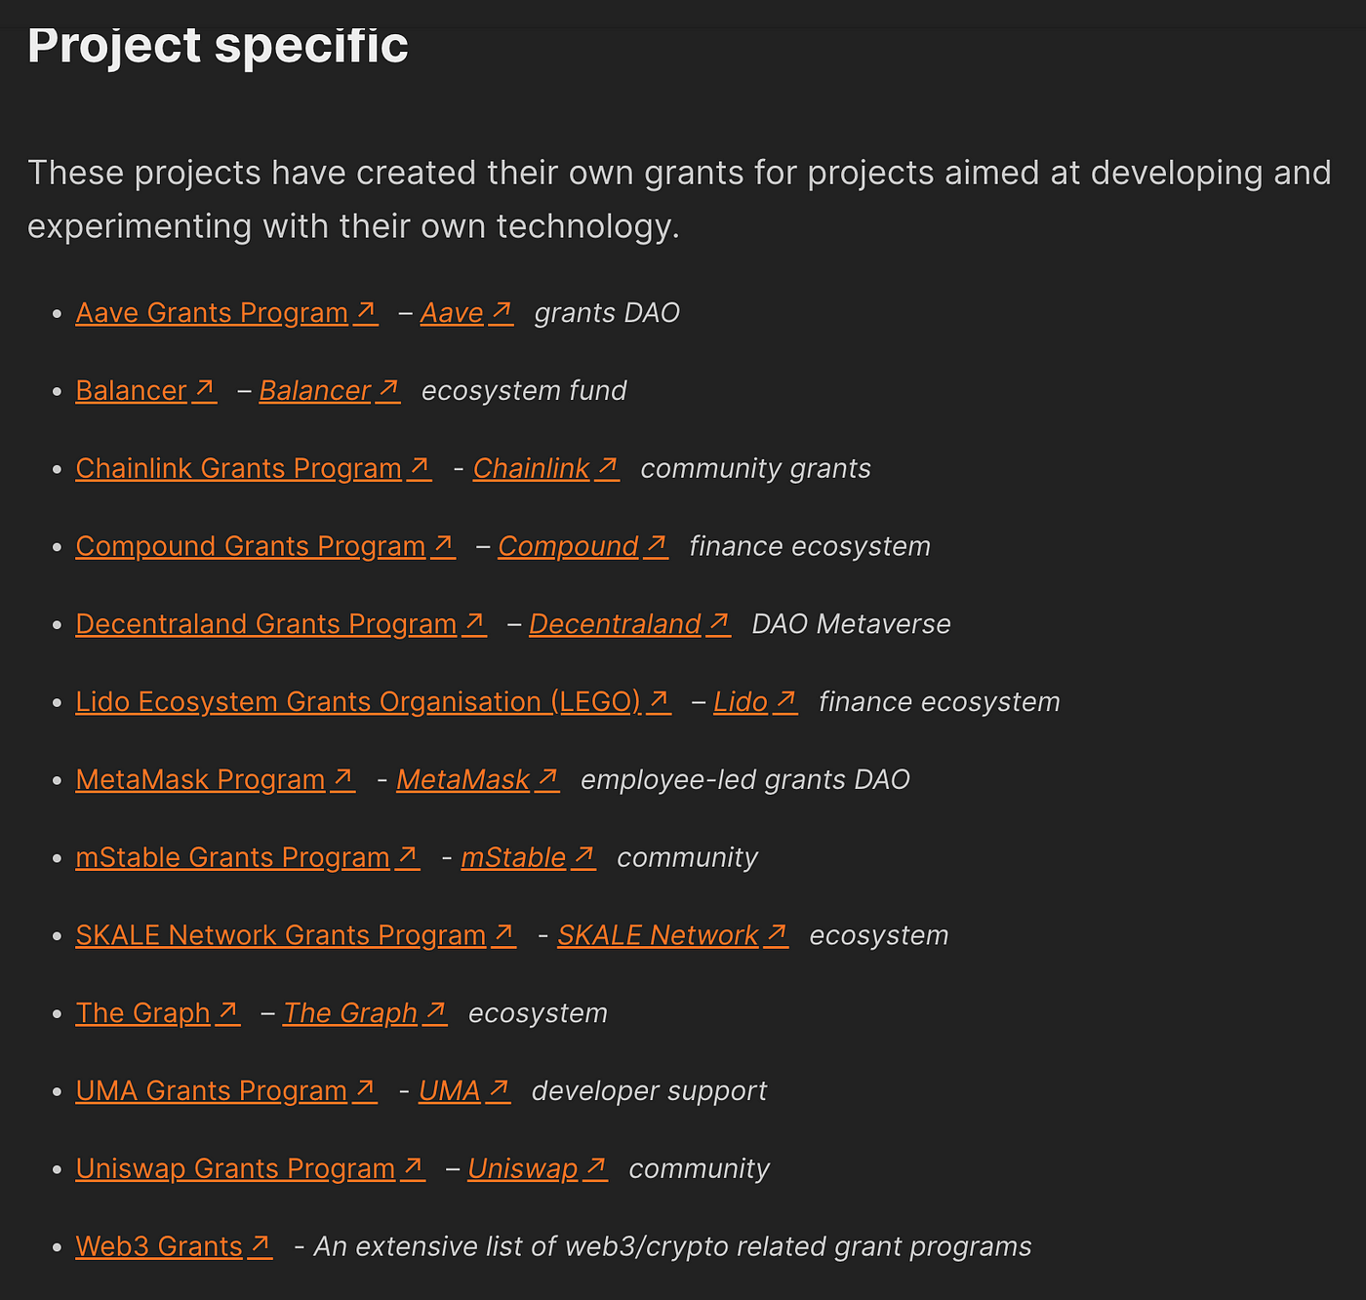Click external arrow icon beside italic Uniswap

tap(595, 1167)
